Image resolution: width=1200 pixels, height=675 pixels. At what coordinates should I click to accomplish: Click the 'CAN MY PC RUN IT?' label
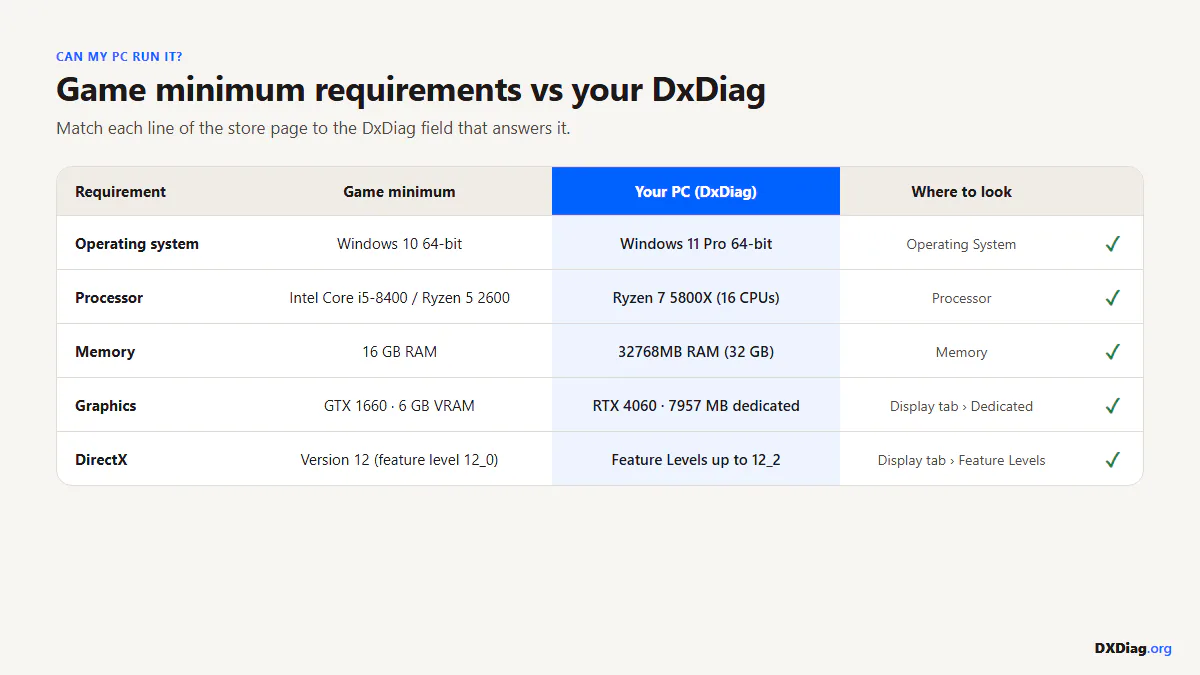(x=119, y=57)
